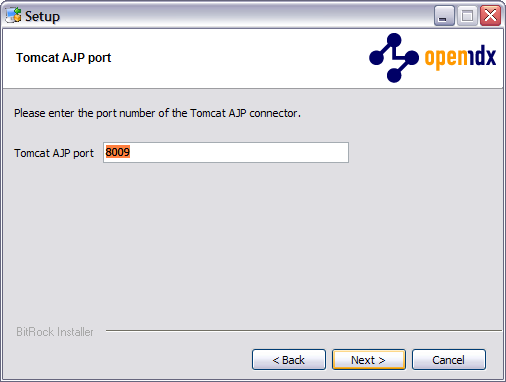This screenshot has width=506, height=382.
Task: Minimize the Setup window
Action: point(444,16)
